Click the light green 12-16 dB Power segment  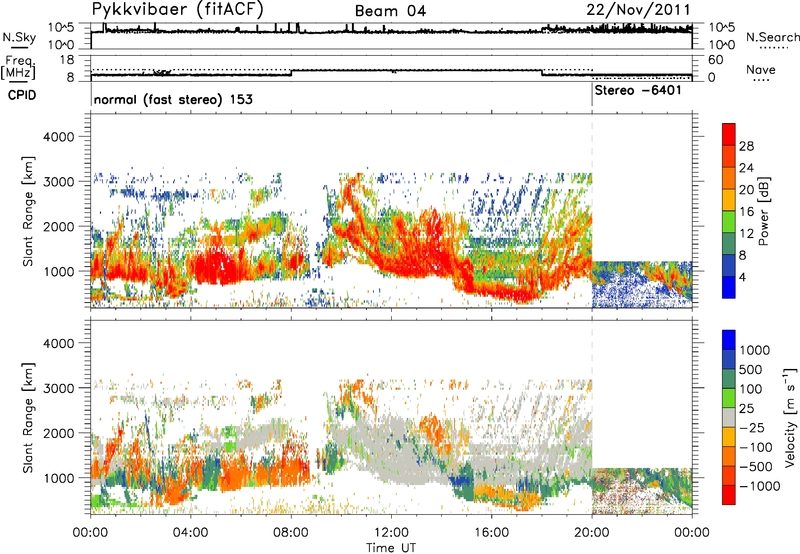point(729,221)
